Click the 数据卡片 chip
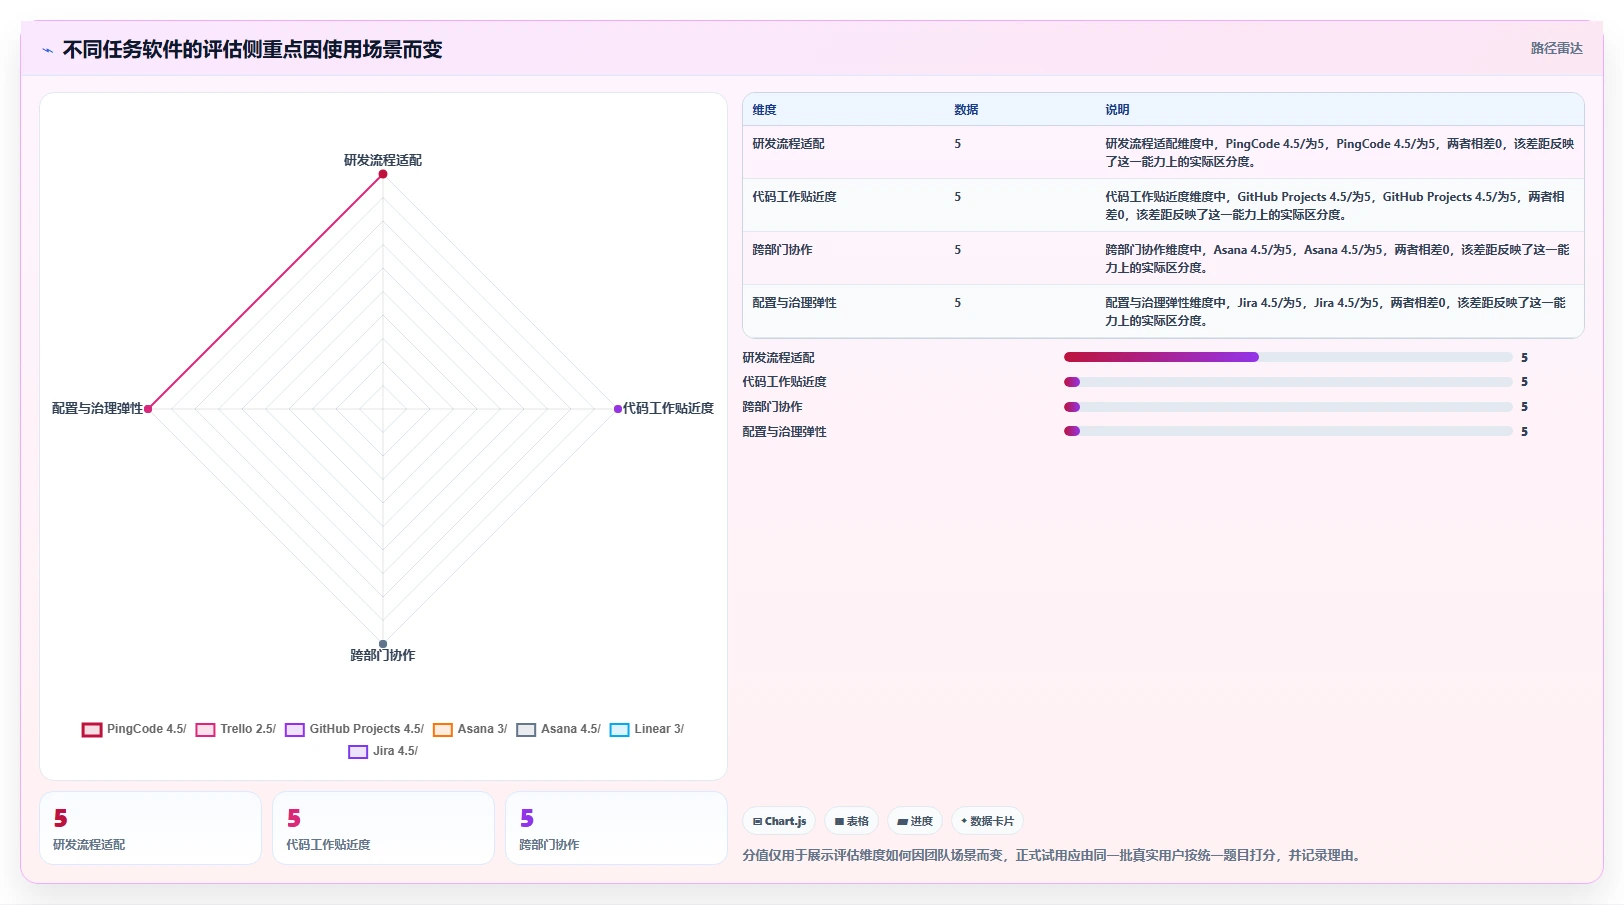 click(987, 821)
